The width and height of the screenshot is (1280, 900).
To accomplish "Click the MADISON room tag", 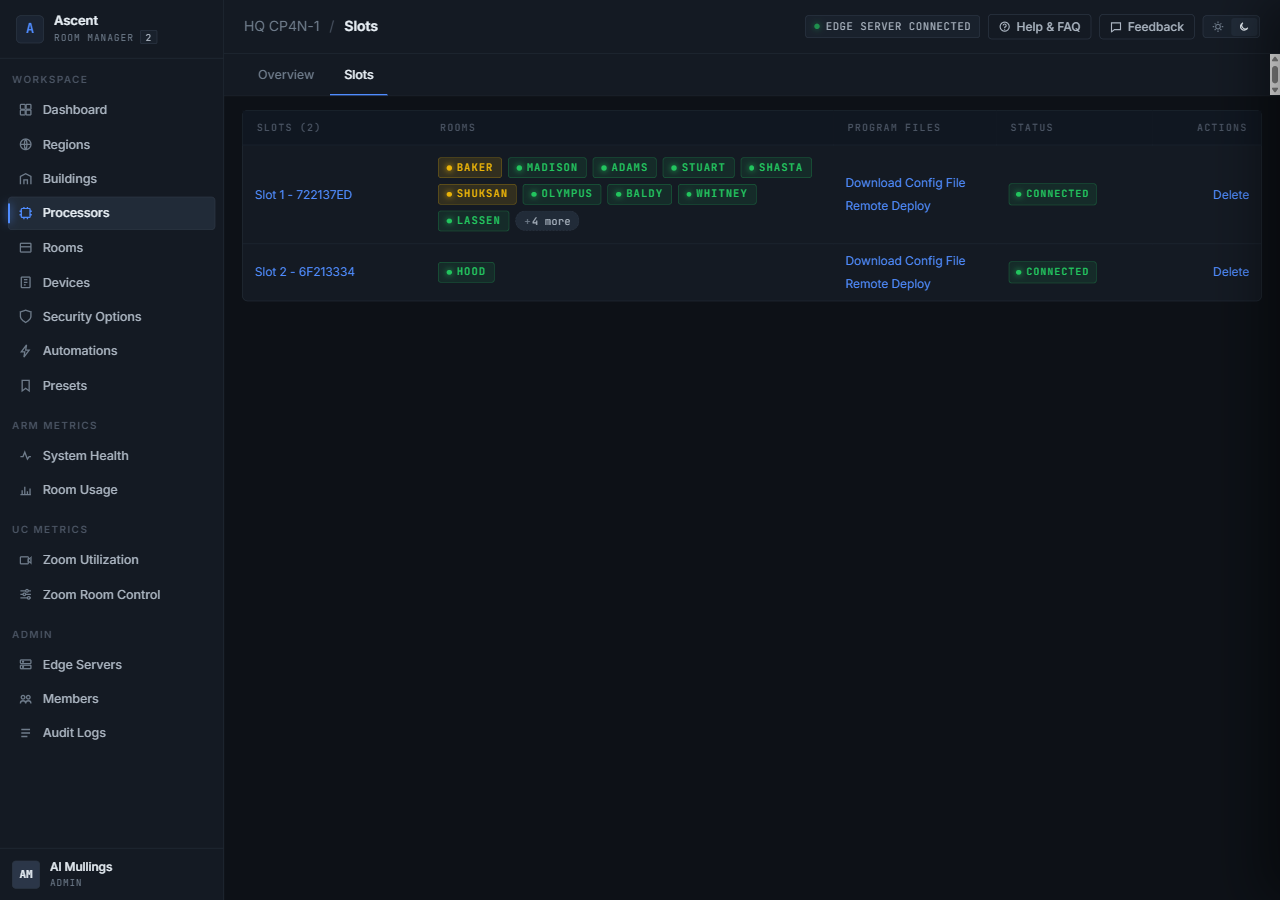I will pos(547,168).
